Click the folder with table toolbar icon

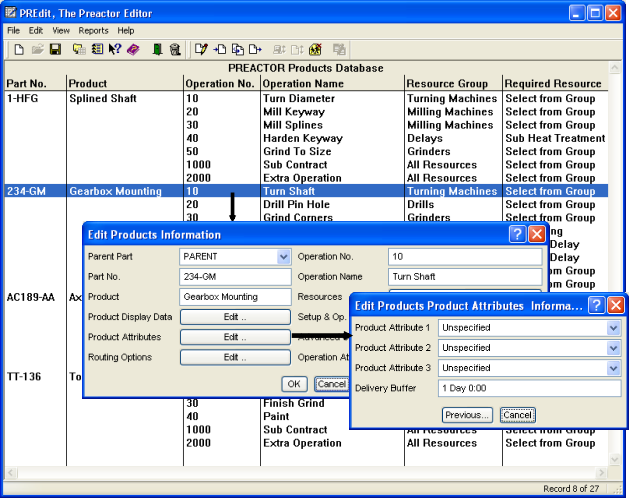(79, 49)
